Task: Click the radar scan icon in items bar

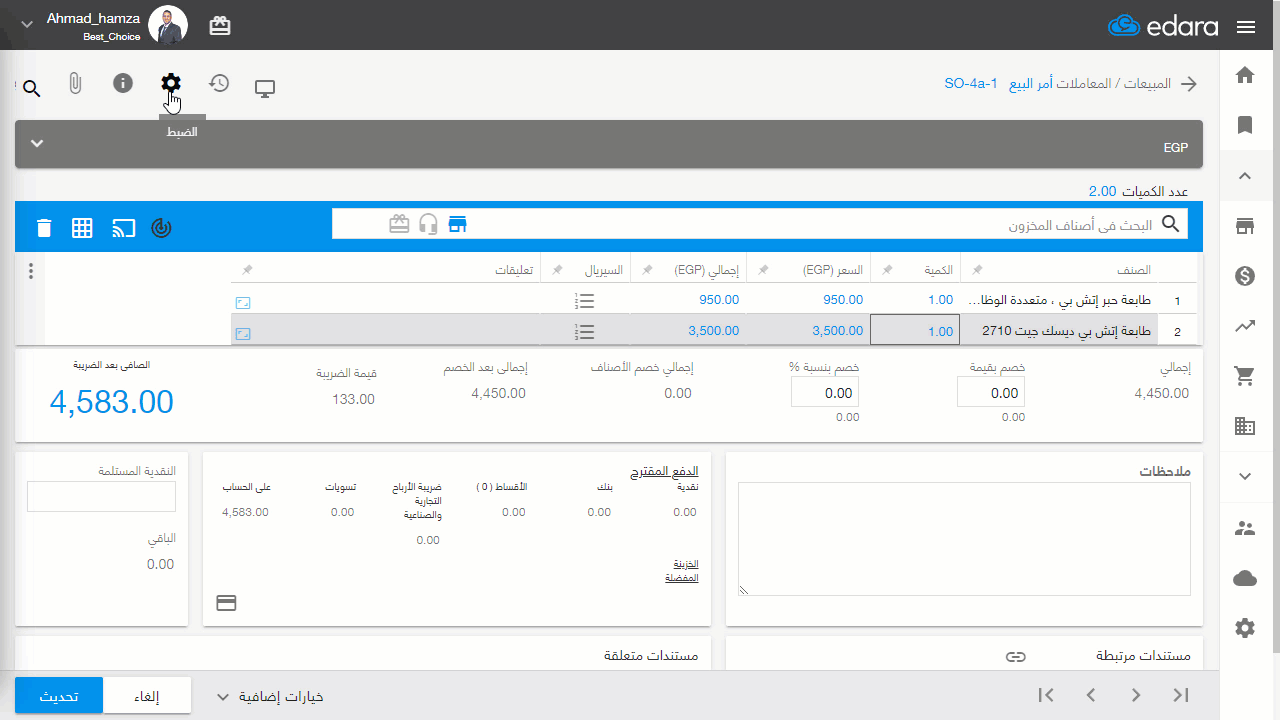Action: pos(161,228)
